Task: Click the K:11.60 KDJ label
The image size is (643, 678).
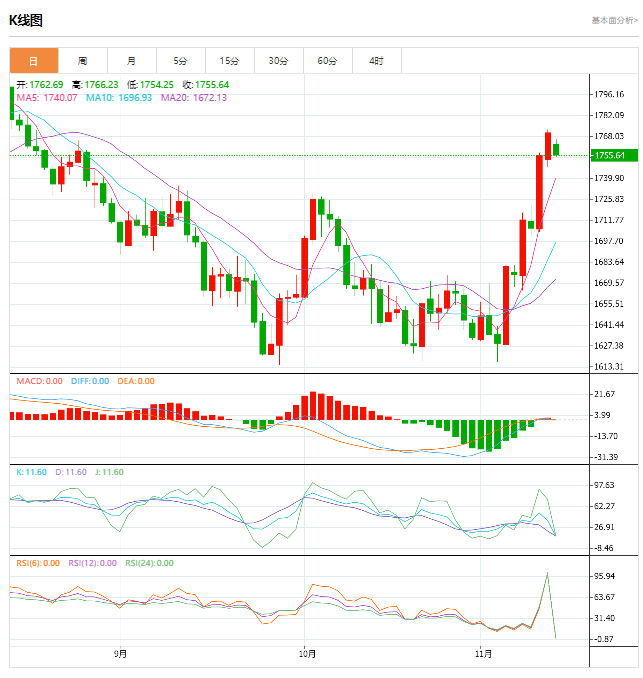Action: point(32,472)
